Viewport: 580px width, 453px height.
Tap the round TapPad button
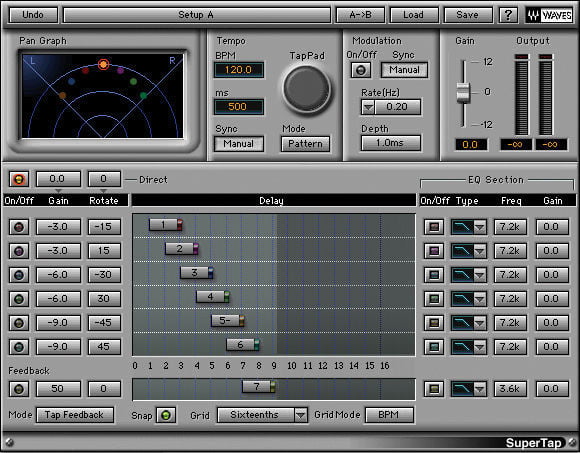point(306,89)
